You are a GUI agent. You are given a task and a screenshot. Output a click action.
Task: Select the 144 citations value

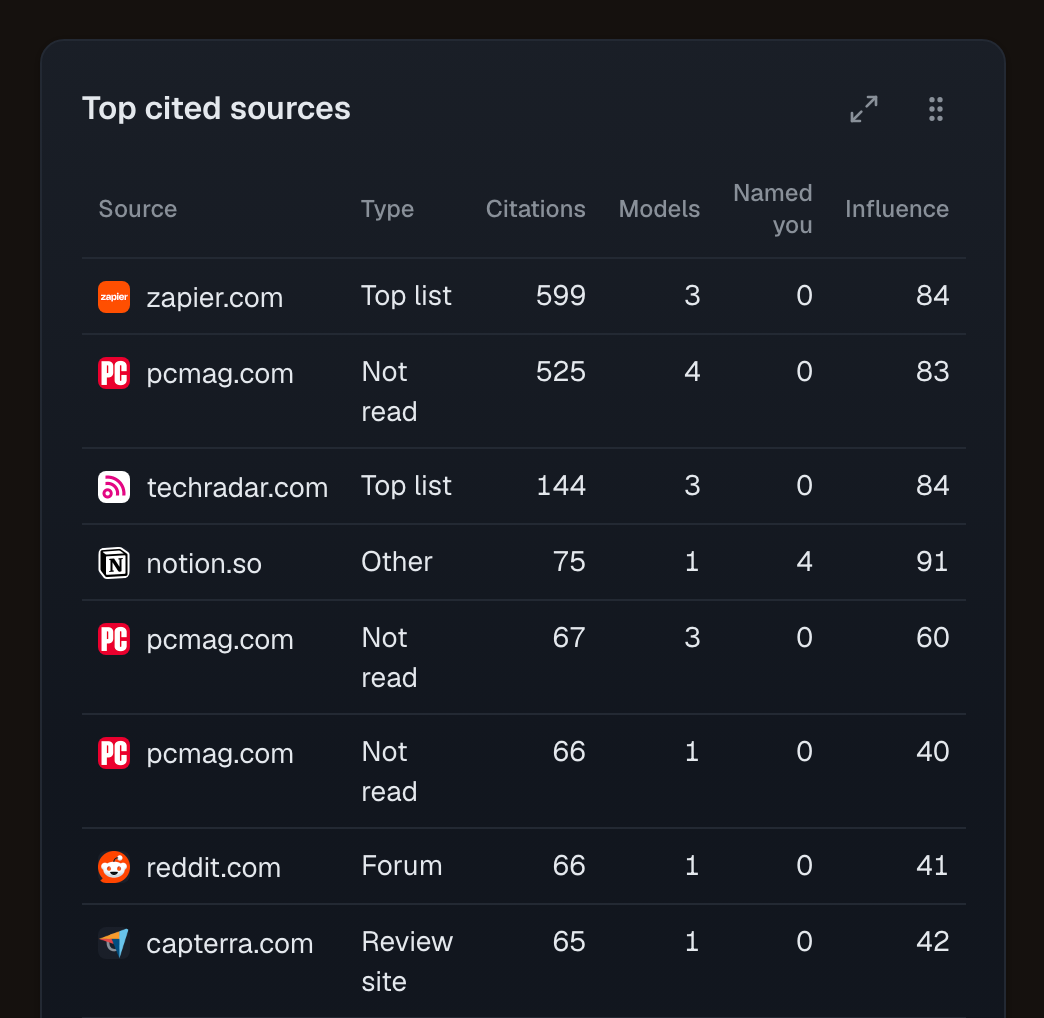click(561, 485)
